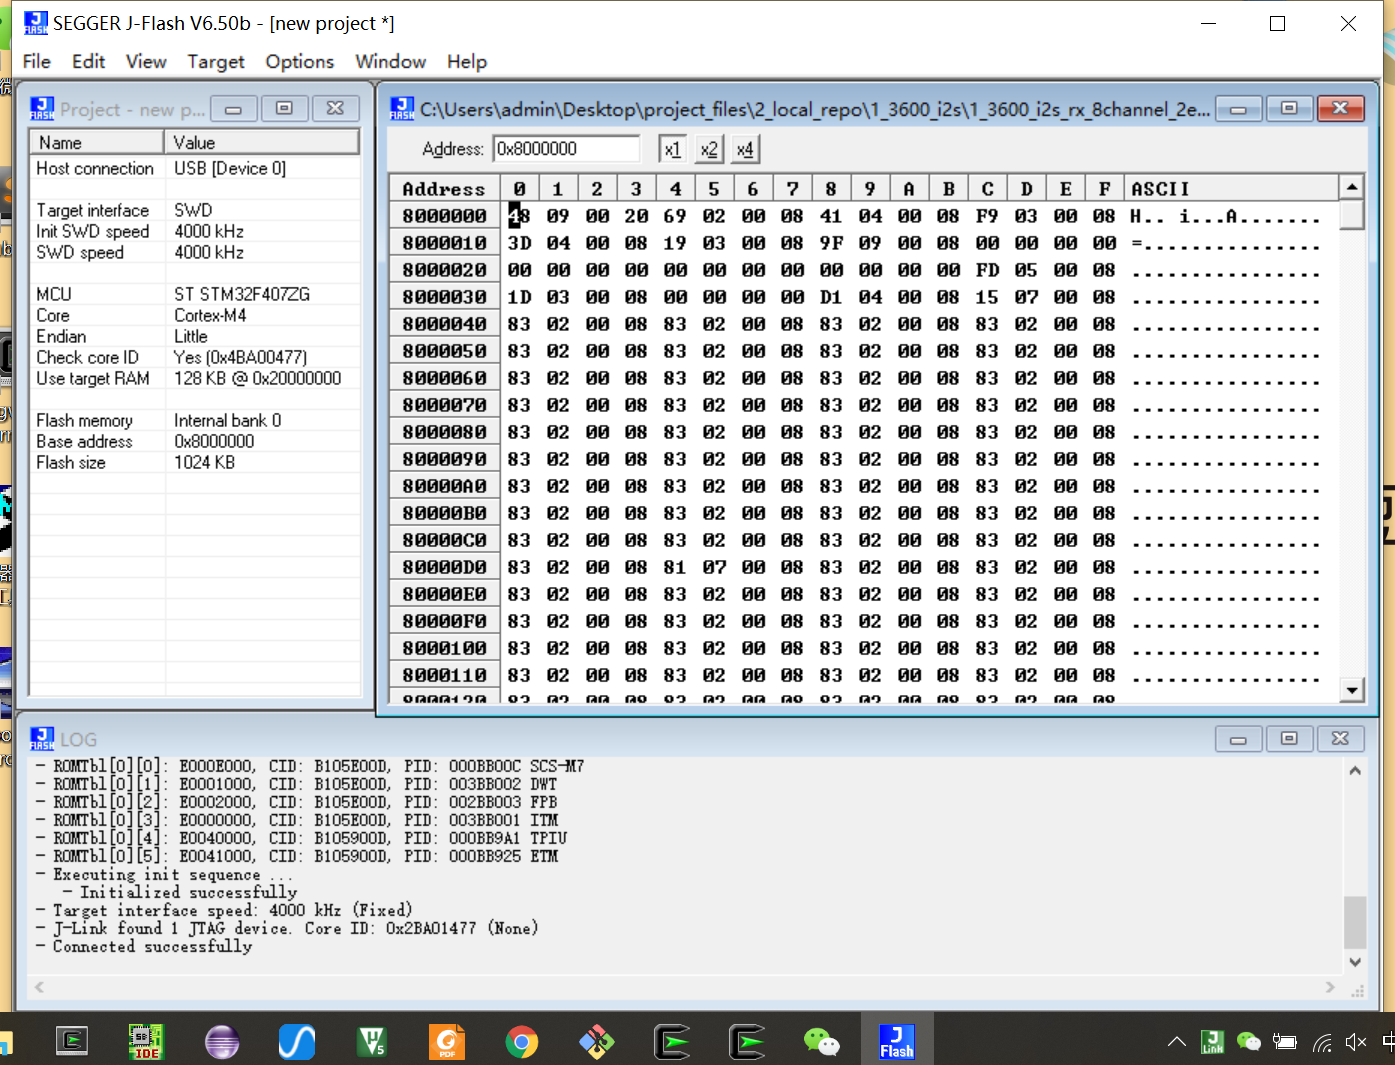Click the Name column header in Project
The height and width of the screenshot is (1065, 1395).
pos(98,142)
